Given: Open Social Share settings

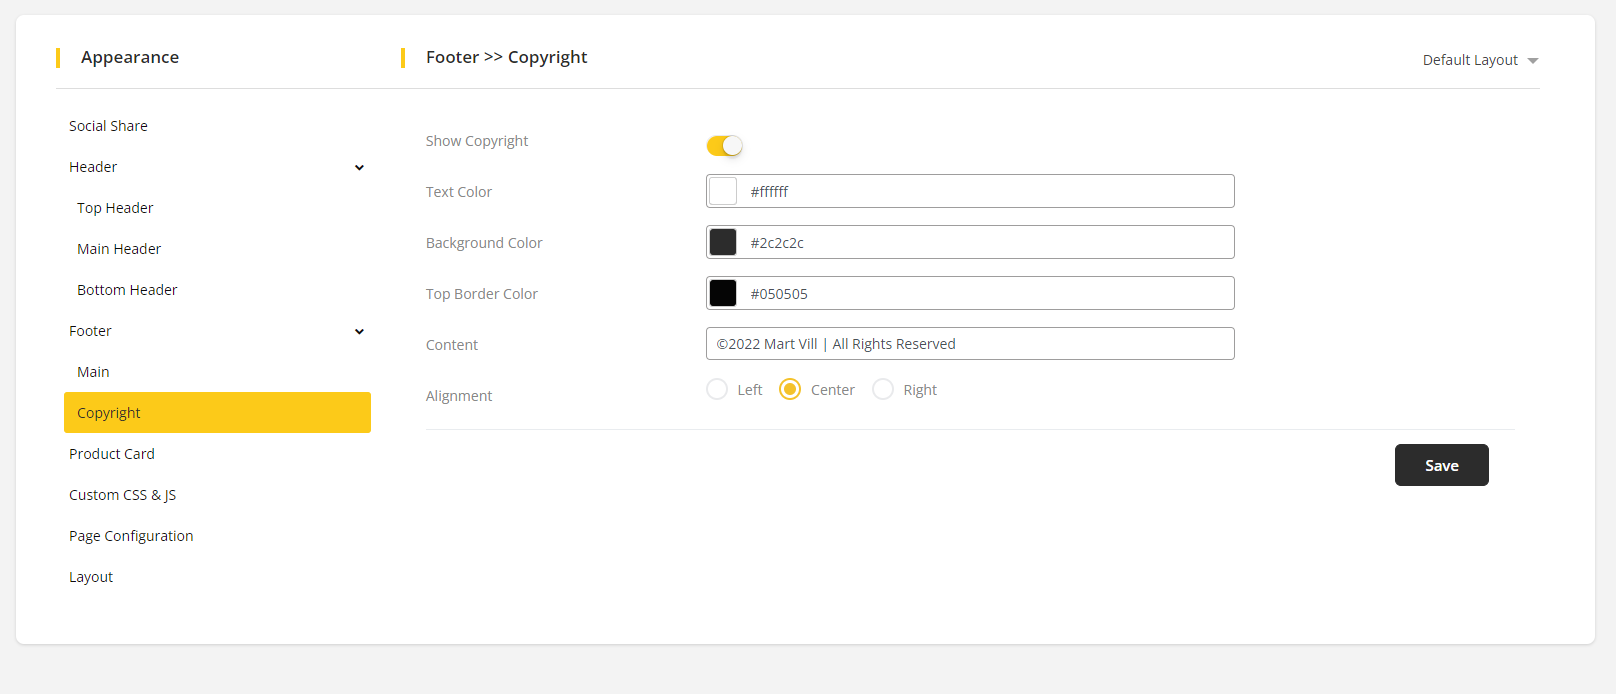Looking at the screenshot, I should (x=108, y=126).
